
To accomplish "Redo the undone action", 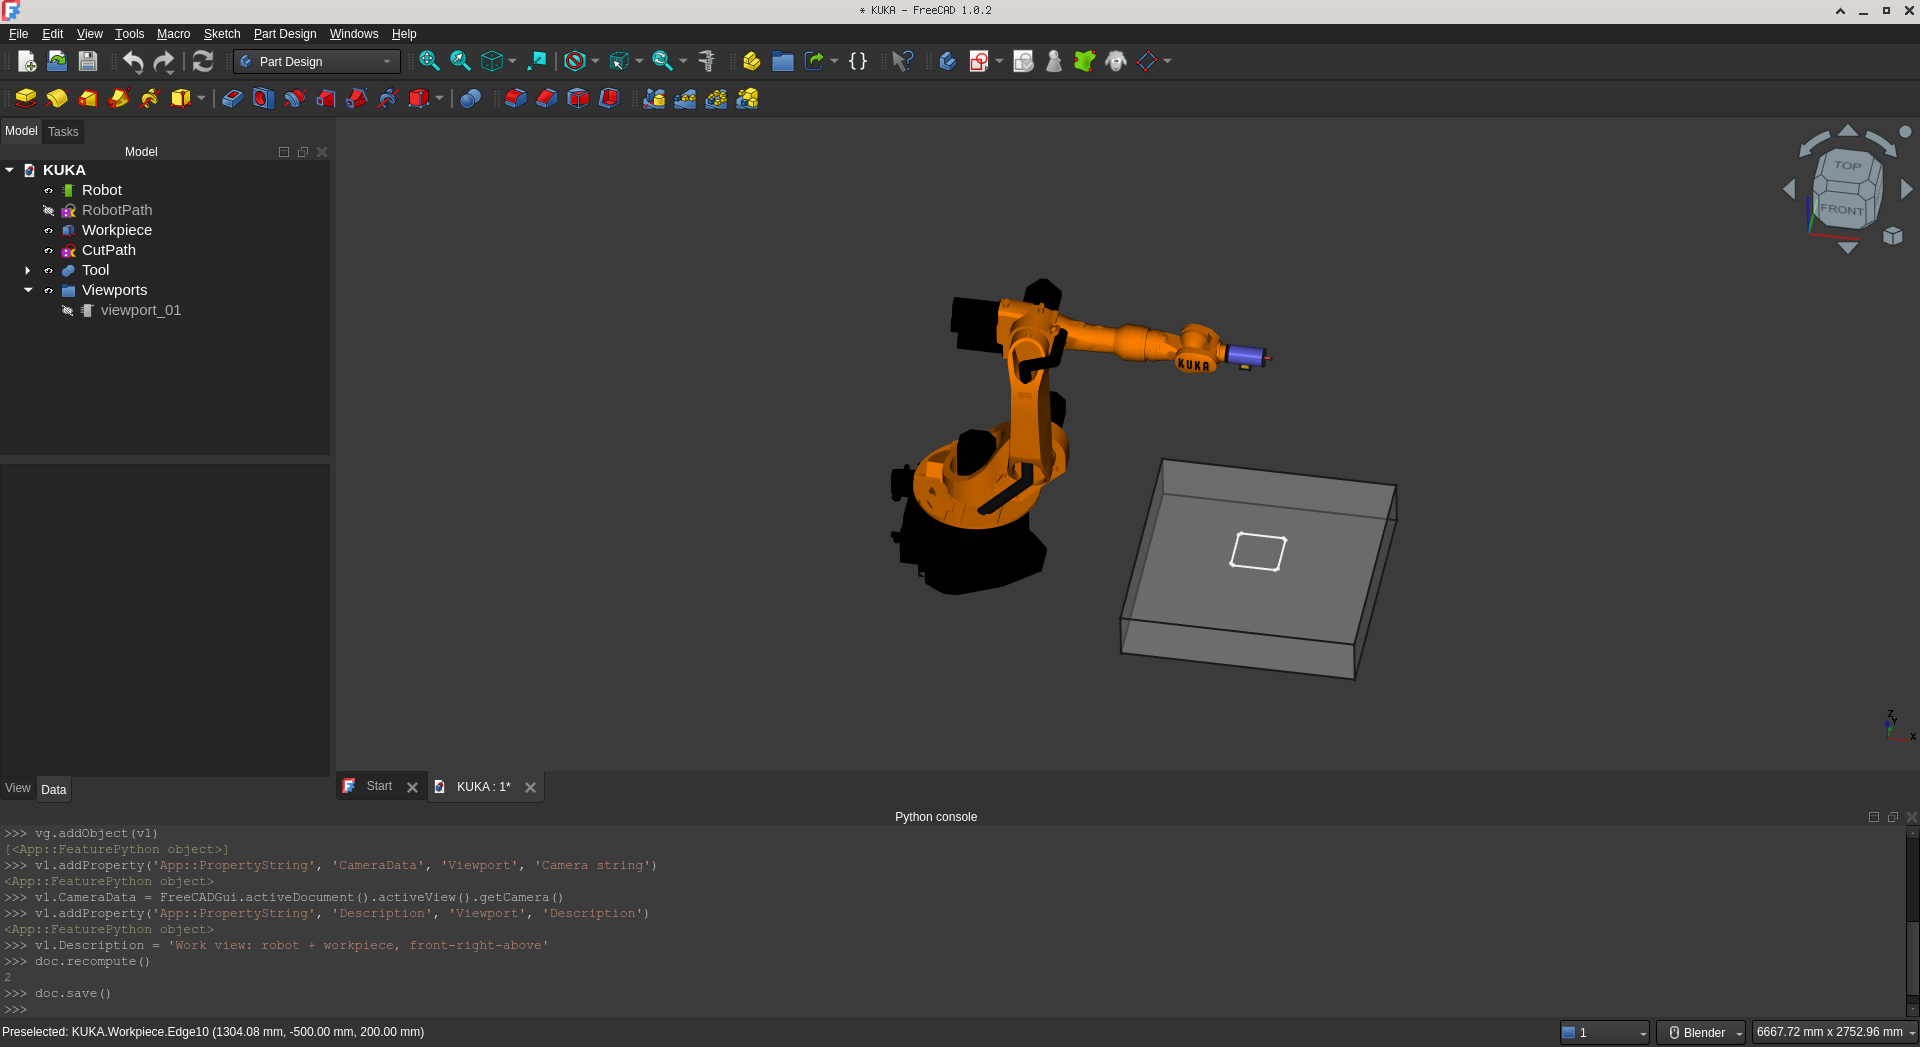I will [164, 62].
